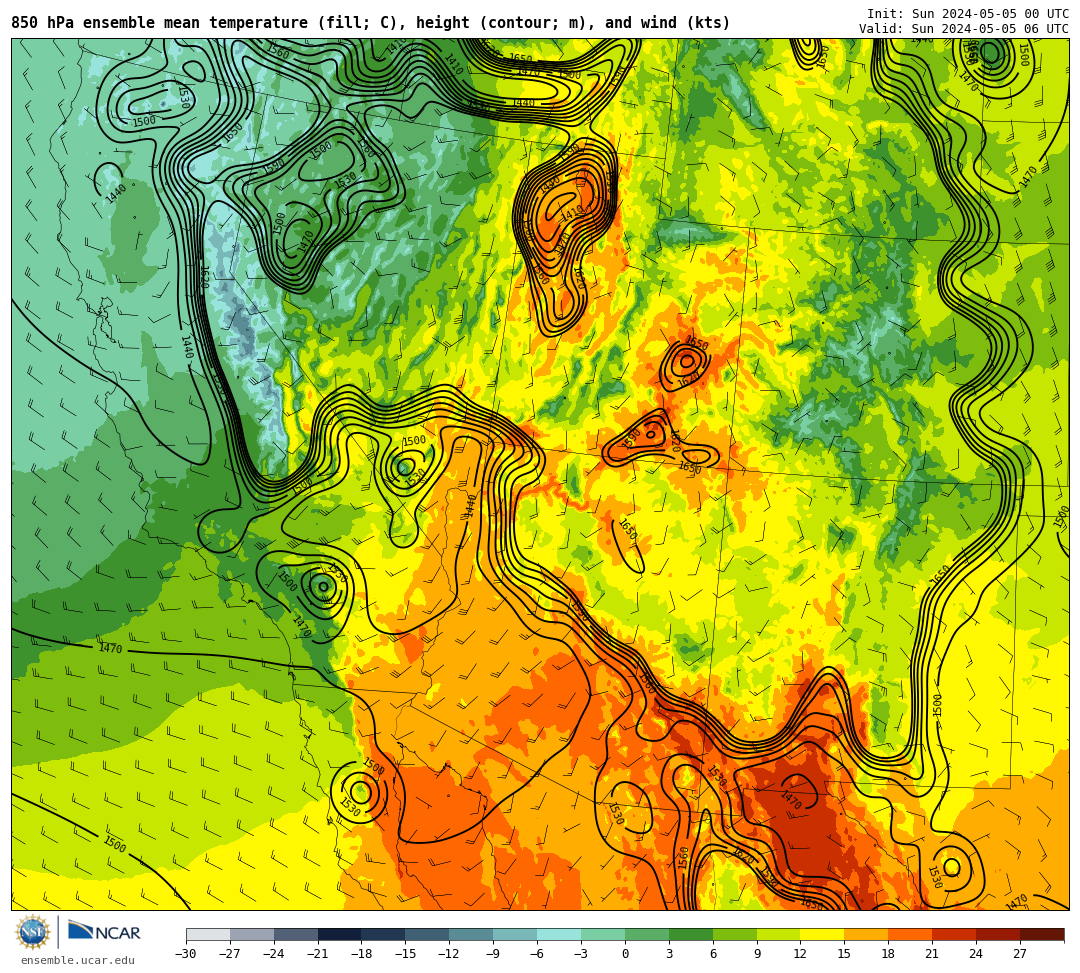Click the colorbar tick label 3
This screenshot has height=973, width=1080.
pyautogui.click(x=669, y=954)
